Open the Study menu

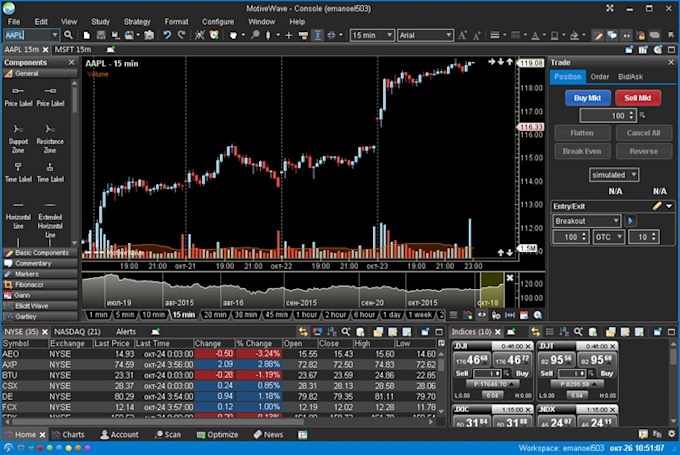pyautogui.click(x=100, y=21)
